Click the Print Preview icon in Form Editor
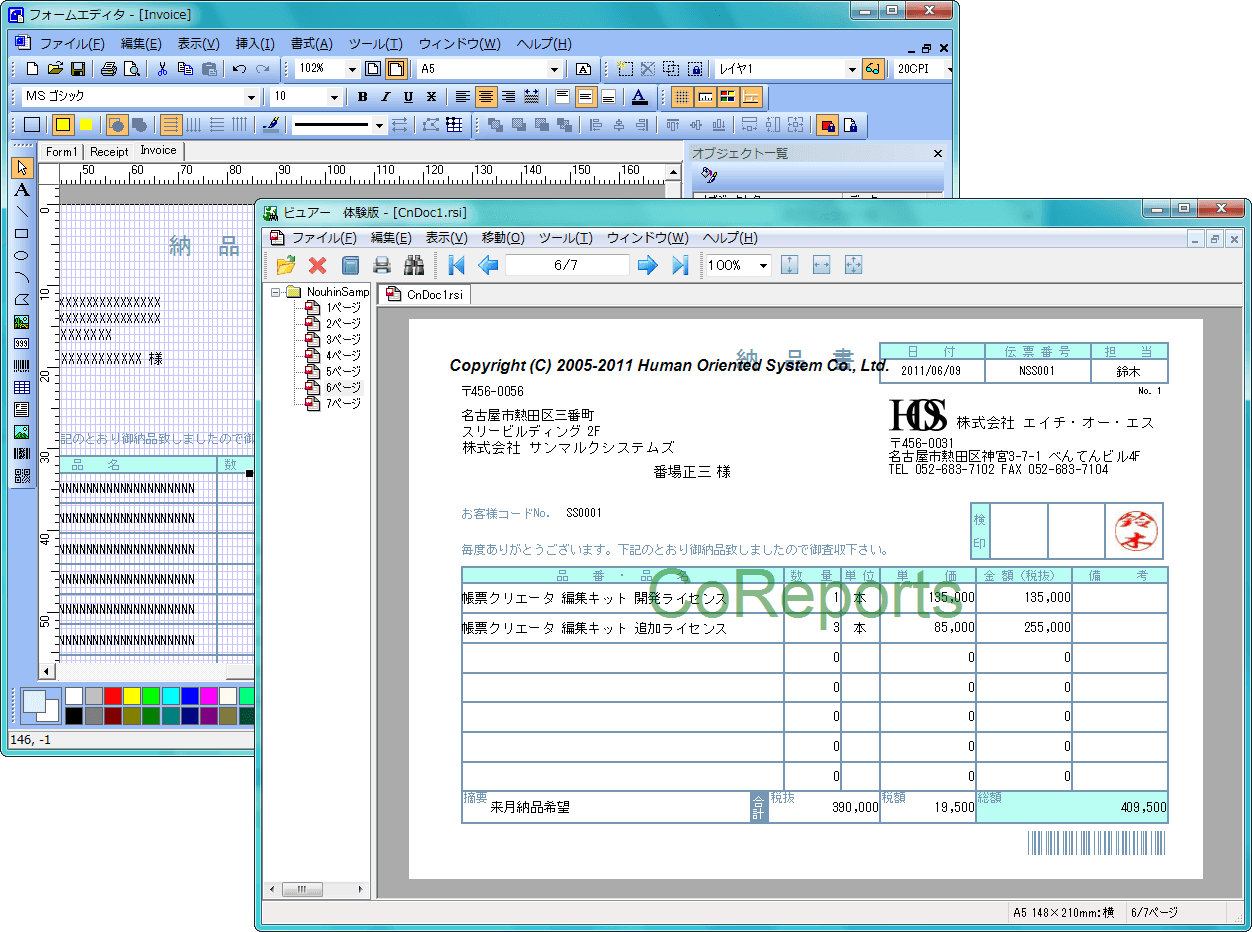 pyautogui.click(x=131, y=69)
